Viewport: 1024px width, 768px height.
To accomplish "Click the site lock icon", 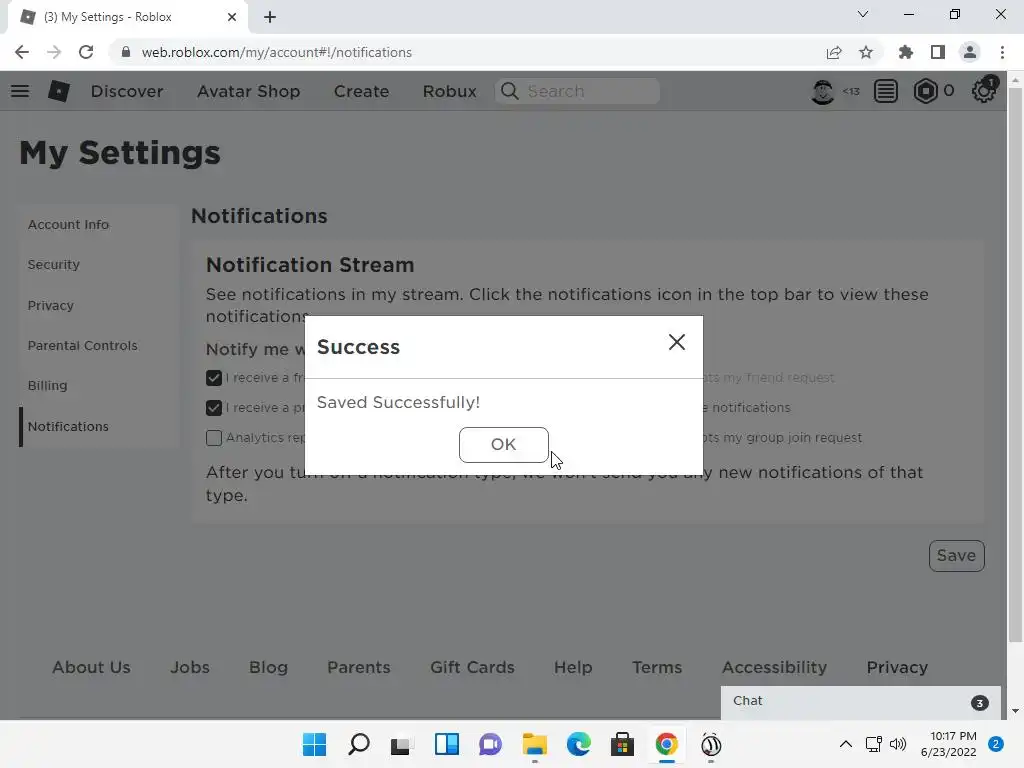I will coord(126,52).
